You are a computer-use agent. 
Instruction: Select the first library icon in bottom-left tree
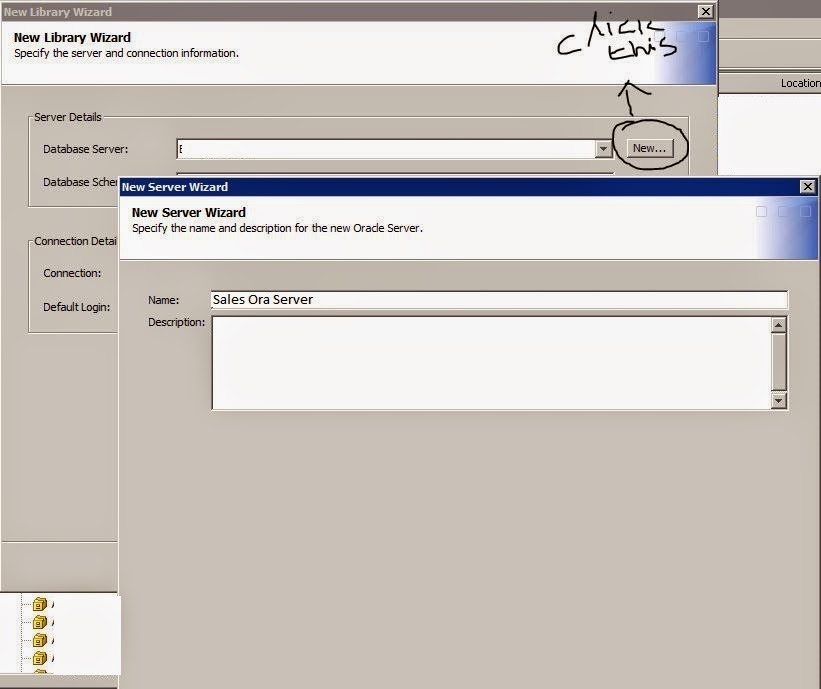[40, 604]
